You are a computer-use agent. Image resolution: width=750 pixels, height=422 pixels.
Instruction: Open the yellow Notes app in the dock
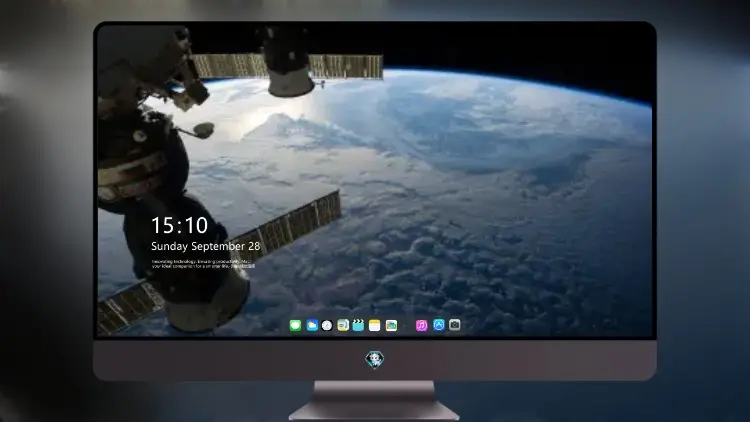375,325
